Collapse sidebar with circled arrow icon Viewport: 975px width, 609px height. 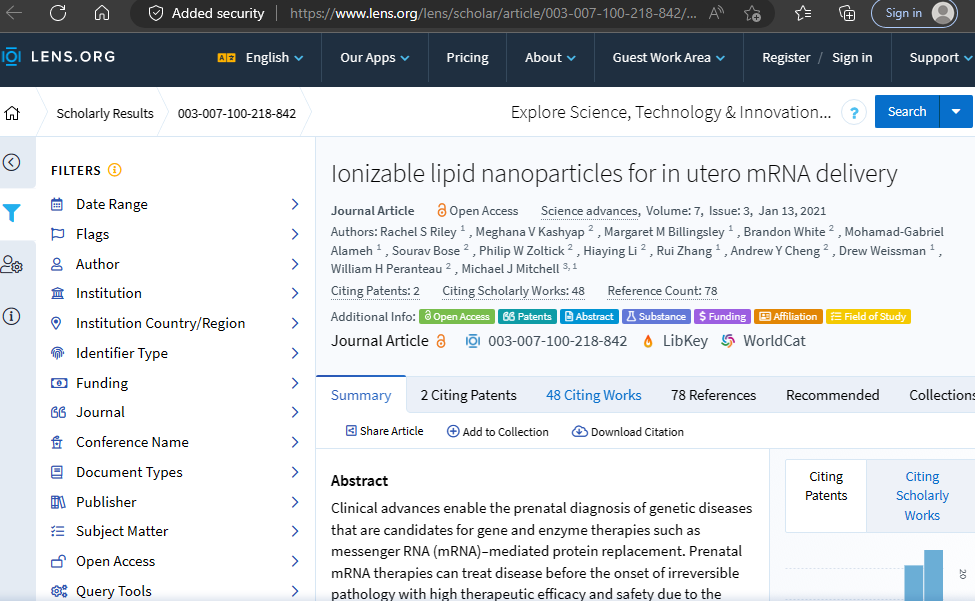(12, 162)
